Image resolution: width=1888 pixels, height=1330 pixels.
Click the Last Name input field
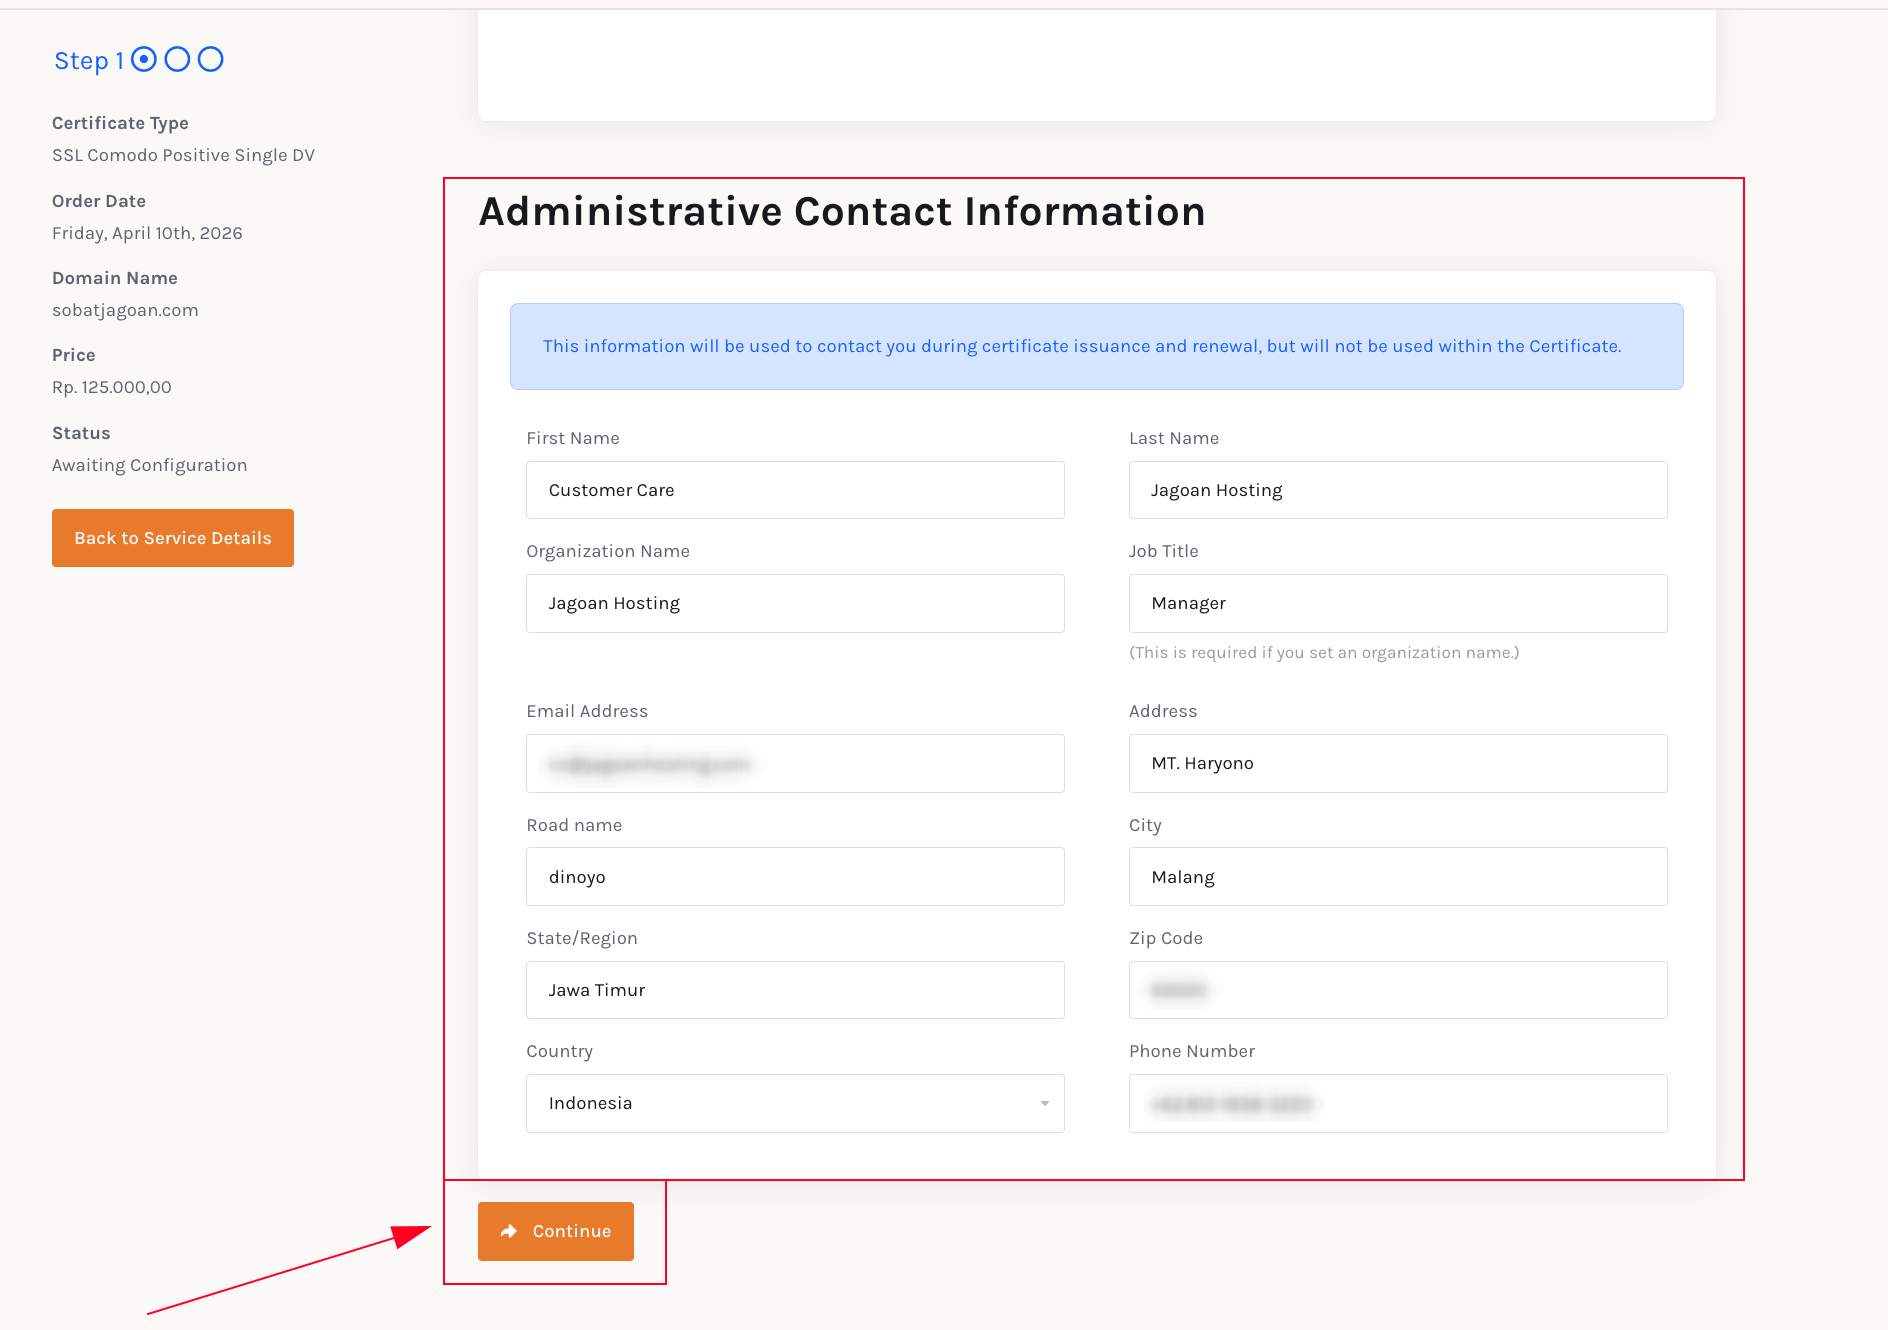(1397, 490)
